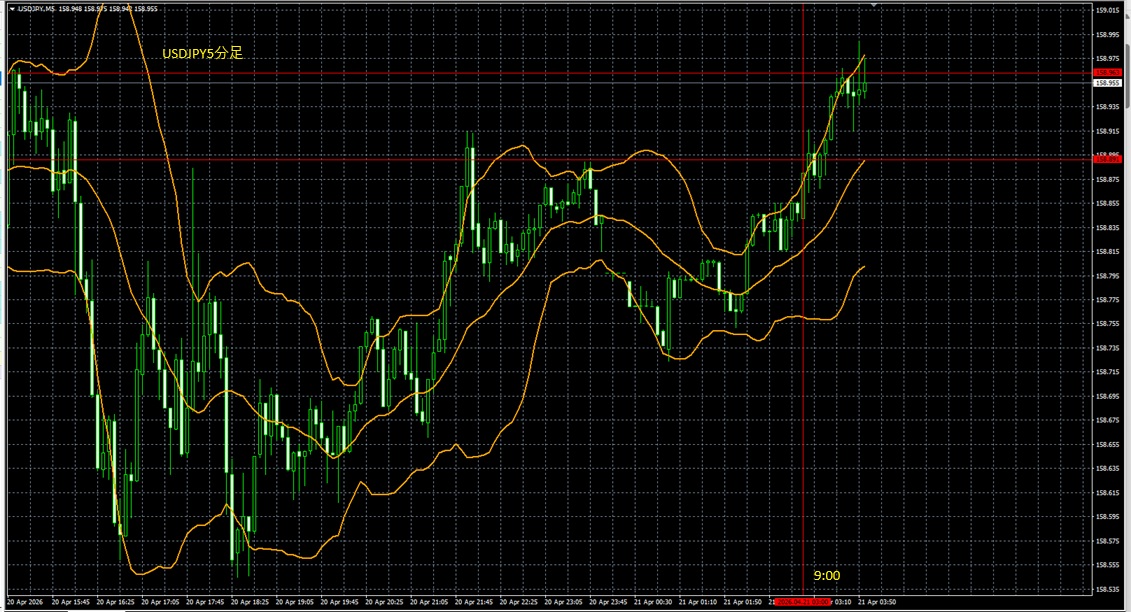This screenshot has width=1131, height=612.
Task: Select the yellow USDJPY5分足 text label
Action: 203,54
